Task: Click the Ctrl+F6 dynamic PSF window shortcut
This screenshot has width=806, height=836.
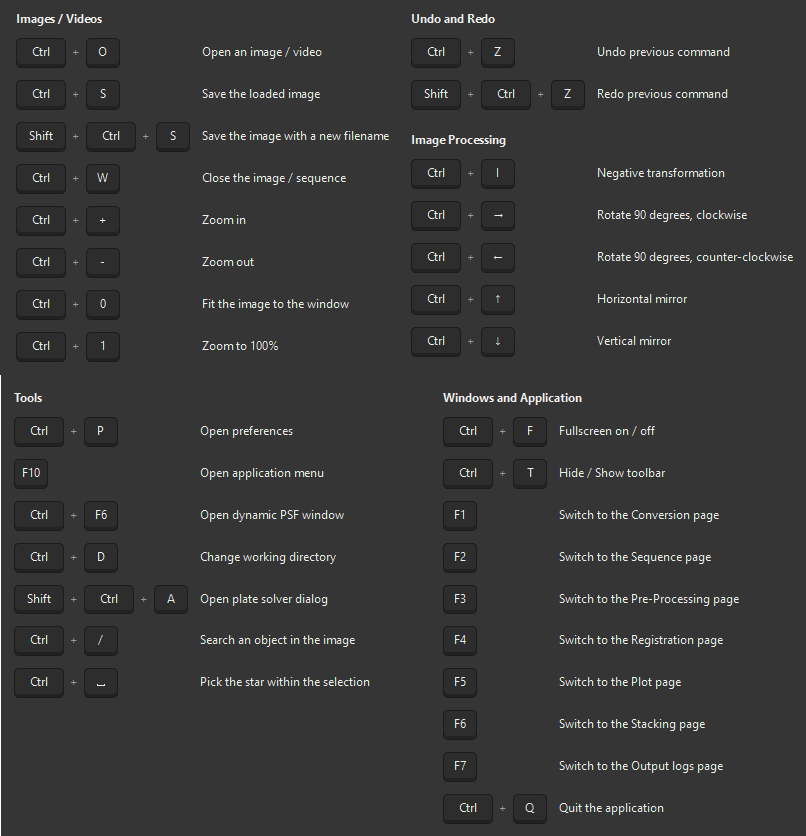Action: tap(70, 515)
